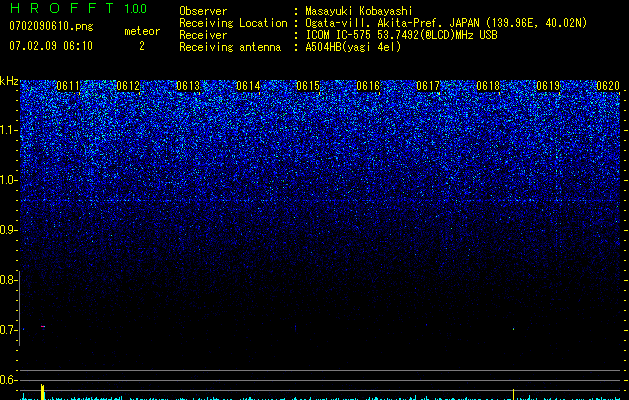Click the 0616 time marker

tap(368, 86)
